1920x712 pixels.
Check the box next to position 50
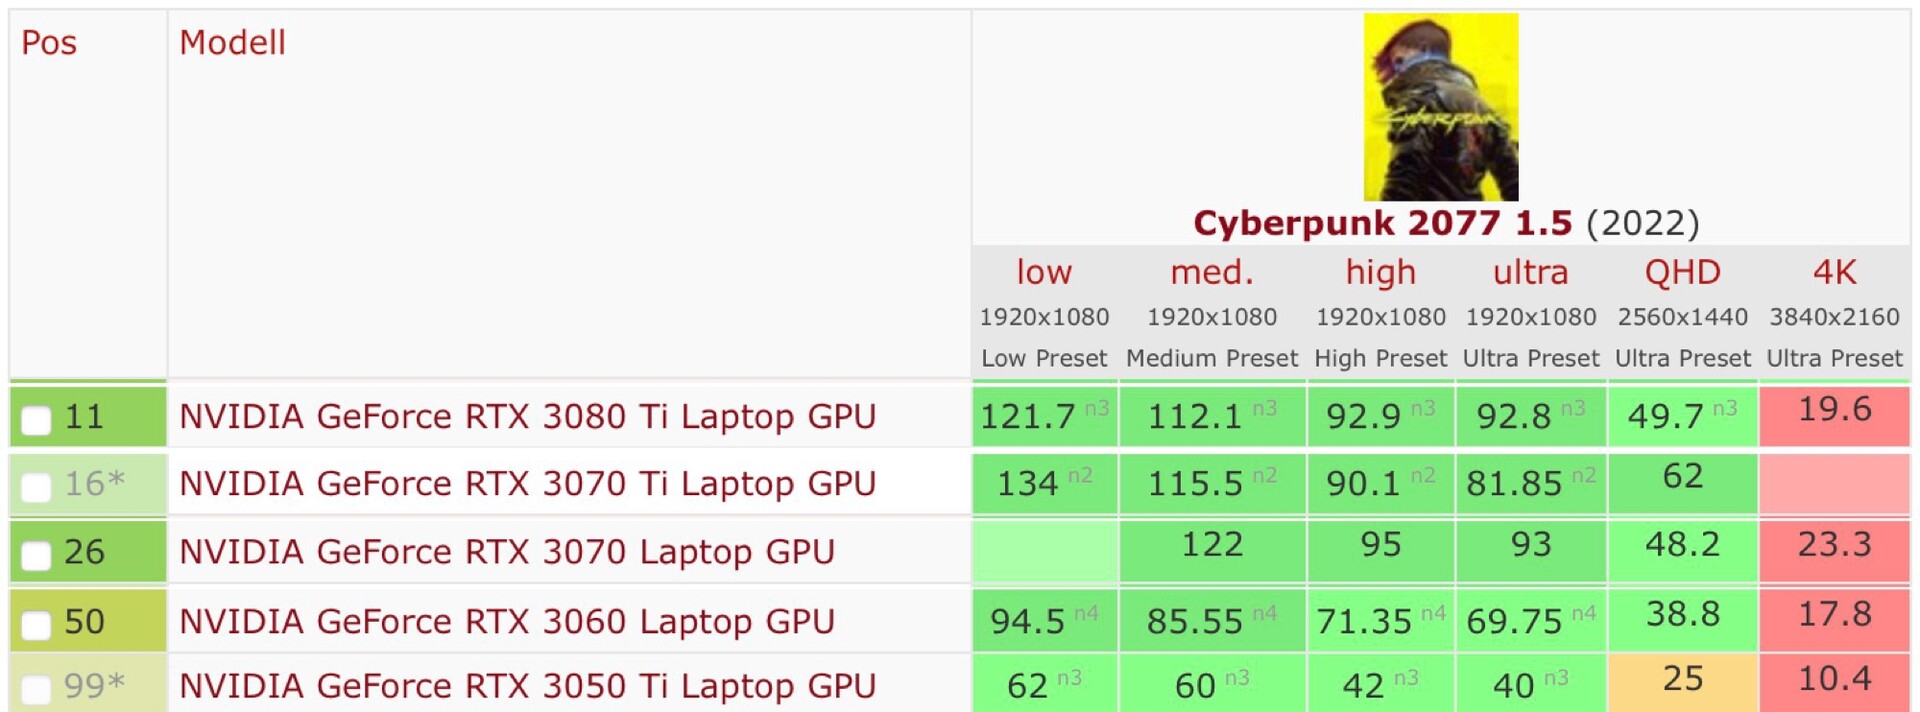tap(36, 624)
